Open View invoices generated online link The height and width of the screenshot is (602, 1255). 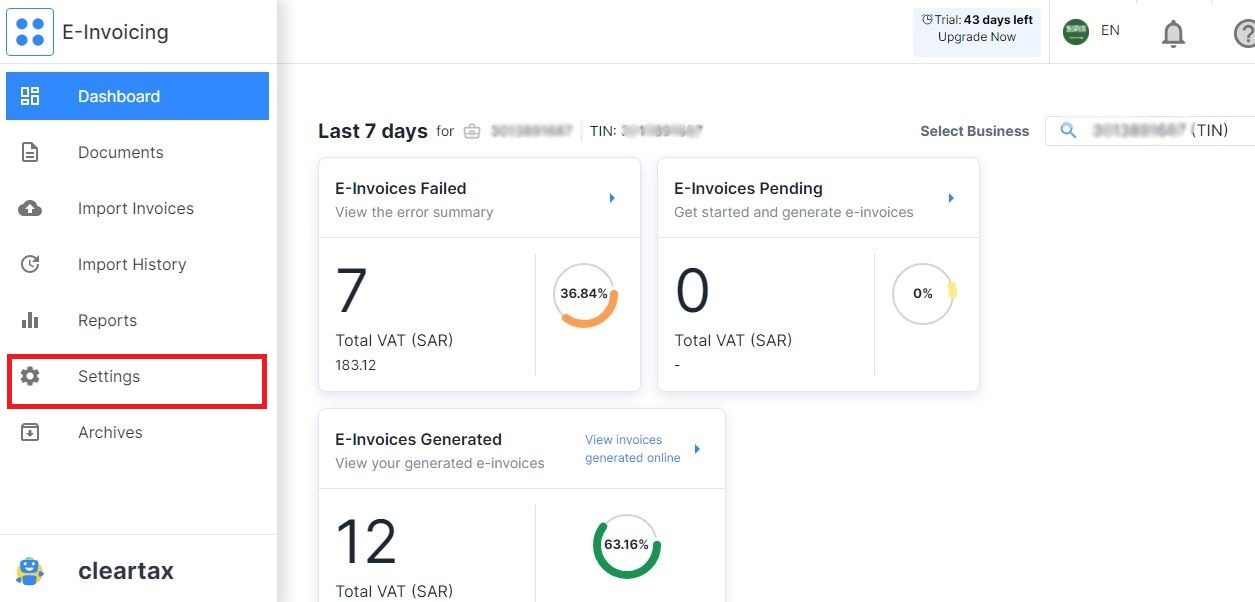(632, 449)
